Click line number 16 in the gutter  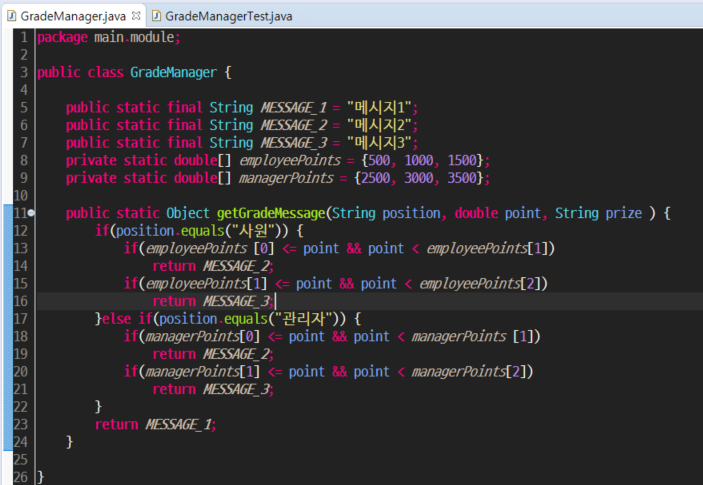point(20,301)
